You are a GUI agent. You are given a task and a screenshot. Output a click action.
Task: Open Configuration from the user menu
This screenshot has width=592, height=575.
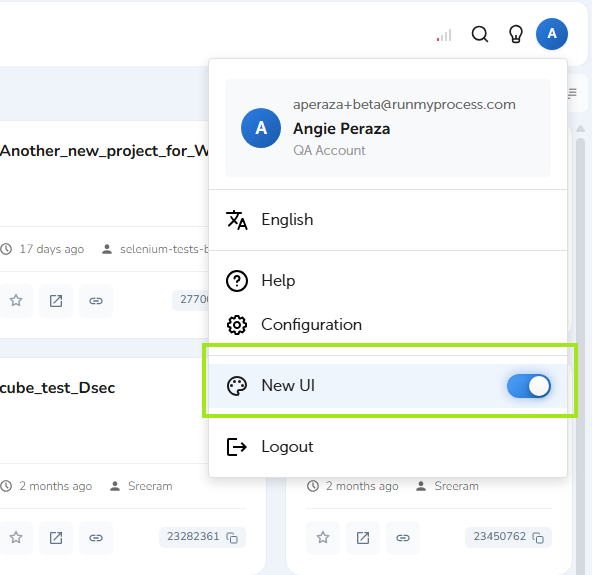pyautogui.click(x=388, y=325)
